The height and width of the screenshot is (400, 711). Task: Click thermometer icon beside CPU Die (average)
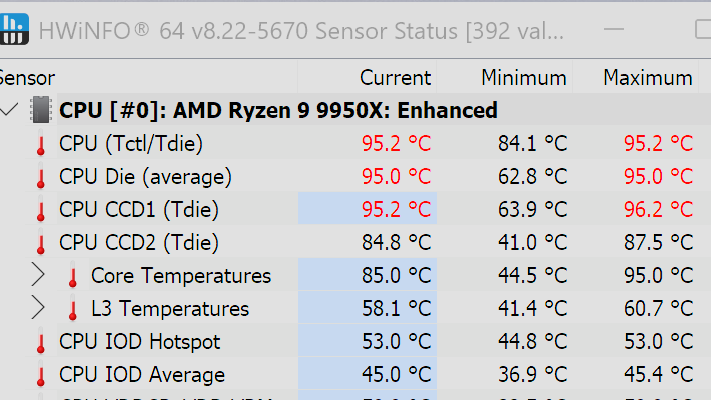coord(41,177)
